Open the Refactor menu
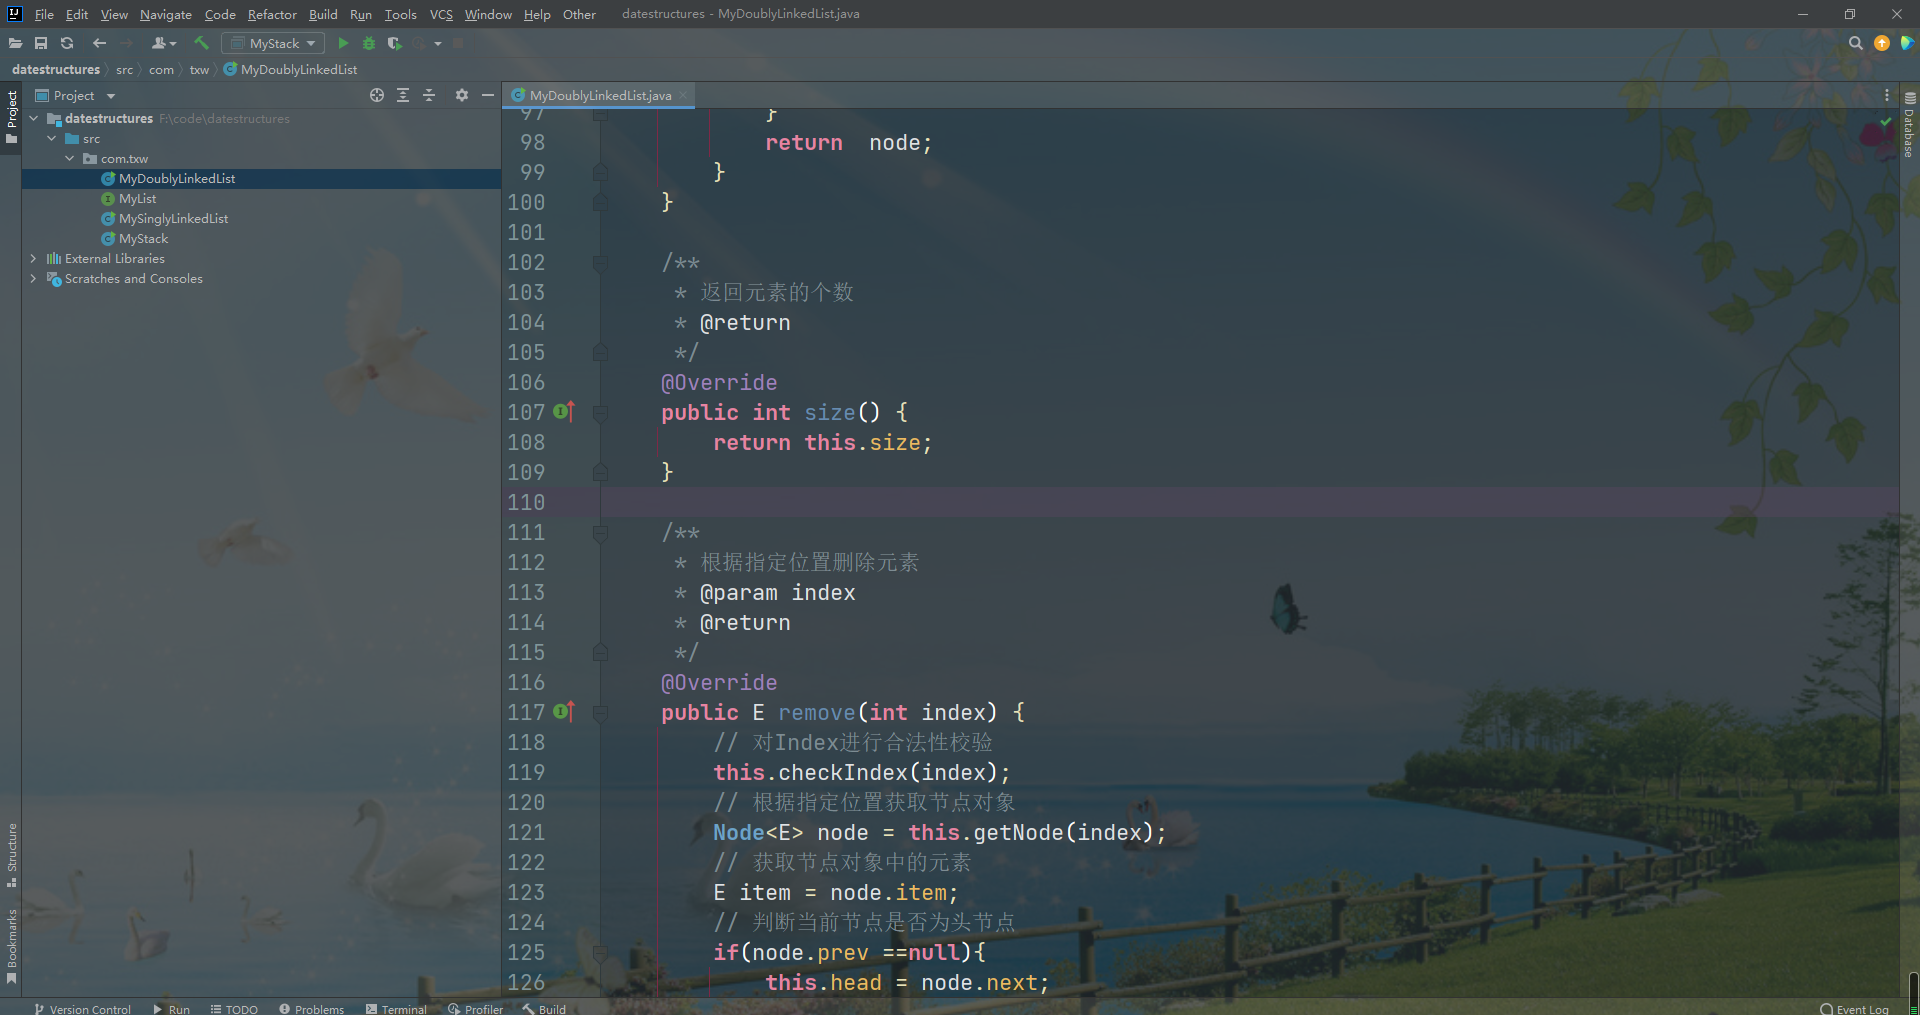Screen dimensions: 1920x1015 (272, 14)
